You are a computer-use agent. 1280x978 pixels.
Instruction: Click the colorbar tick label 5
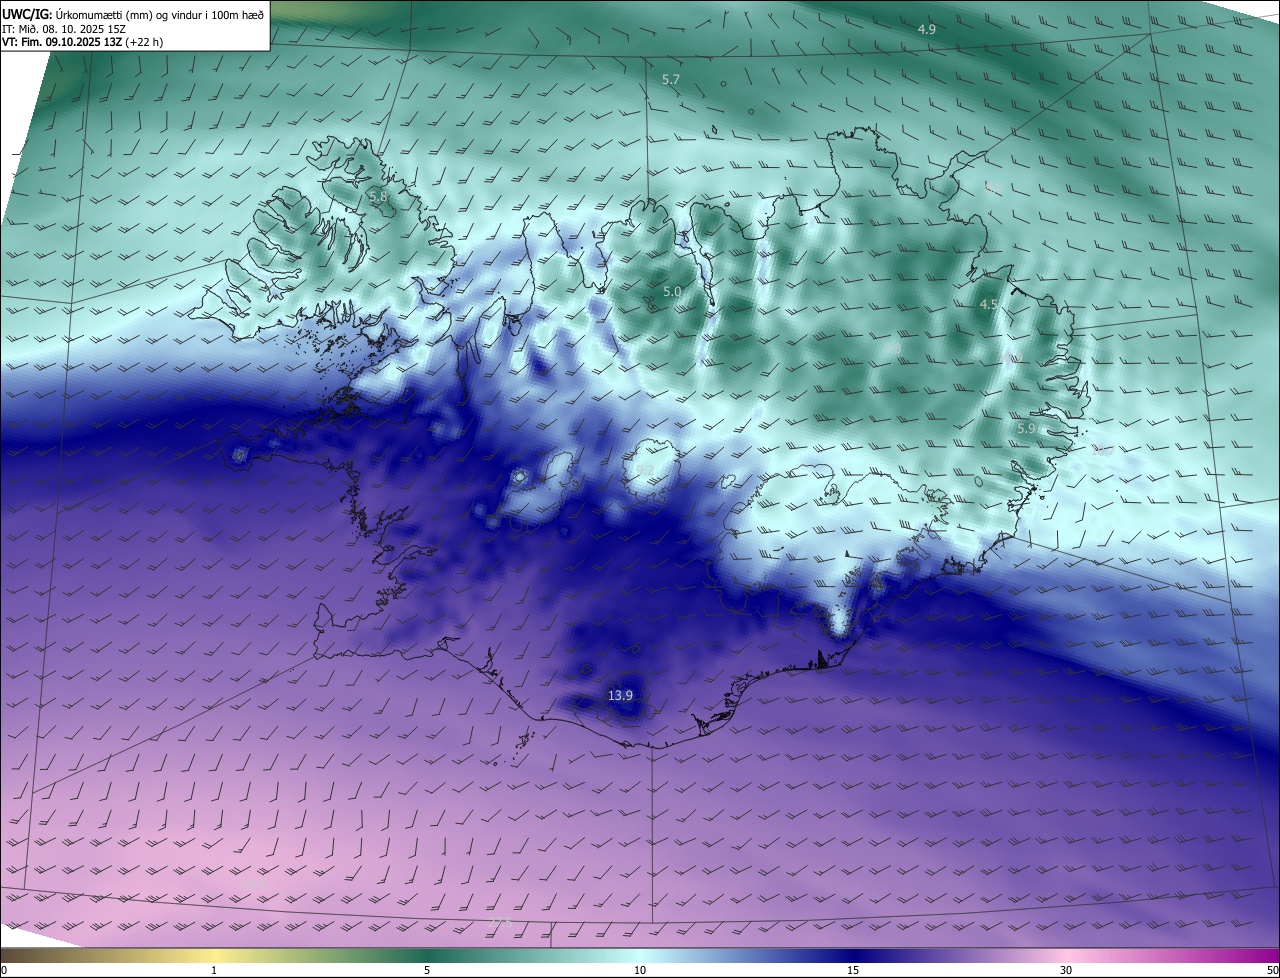pos(427,971)
